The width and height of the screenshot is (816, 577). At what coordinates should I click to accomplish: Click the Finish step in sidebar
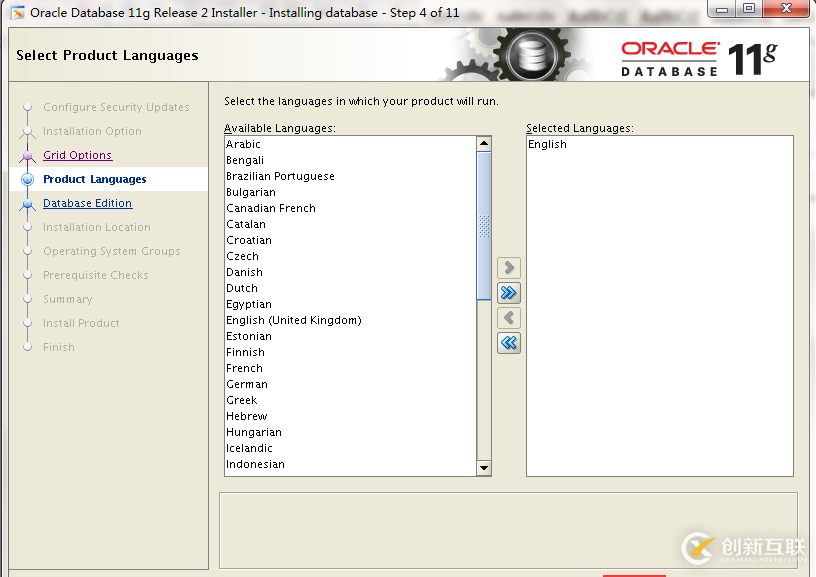click(x=59, y=347)
